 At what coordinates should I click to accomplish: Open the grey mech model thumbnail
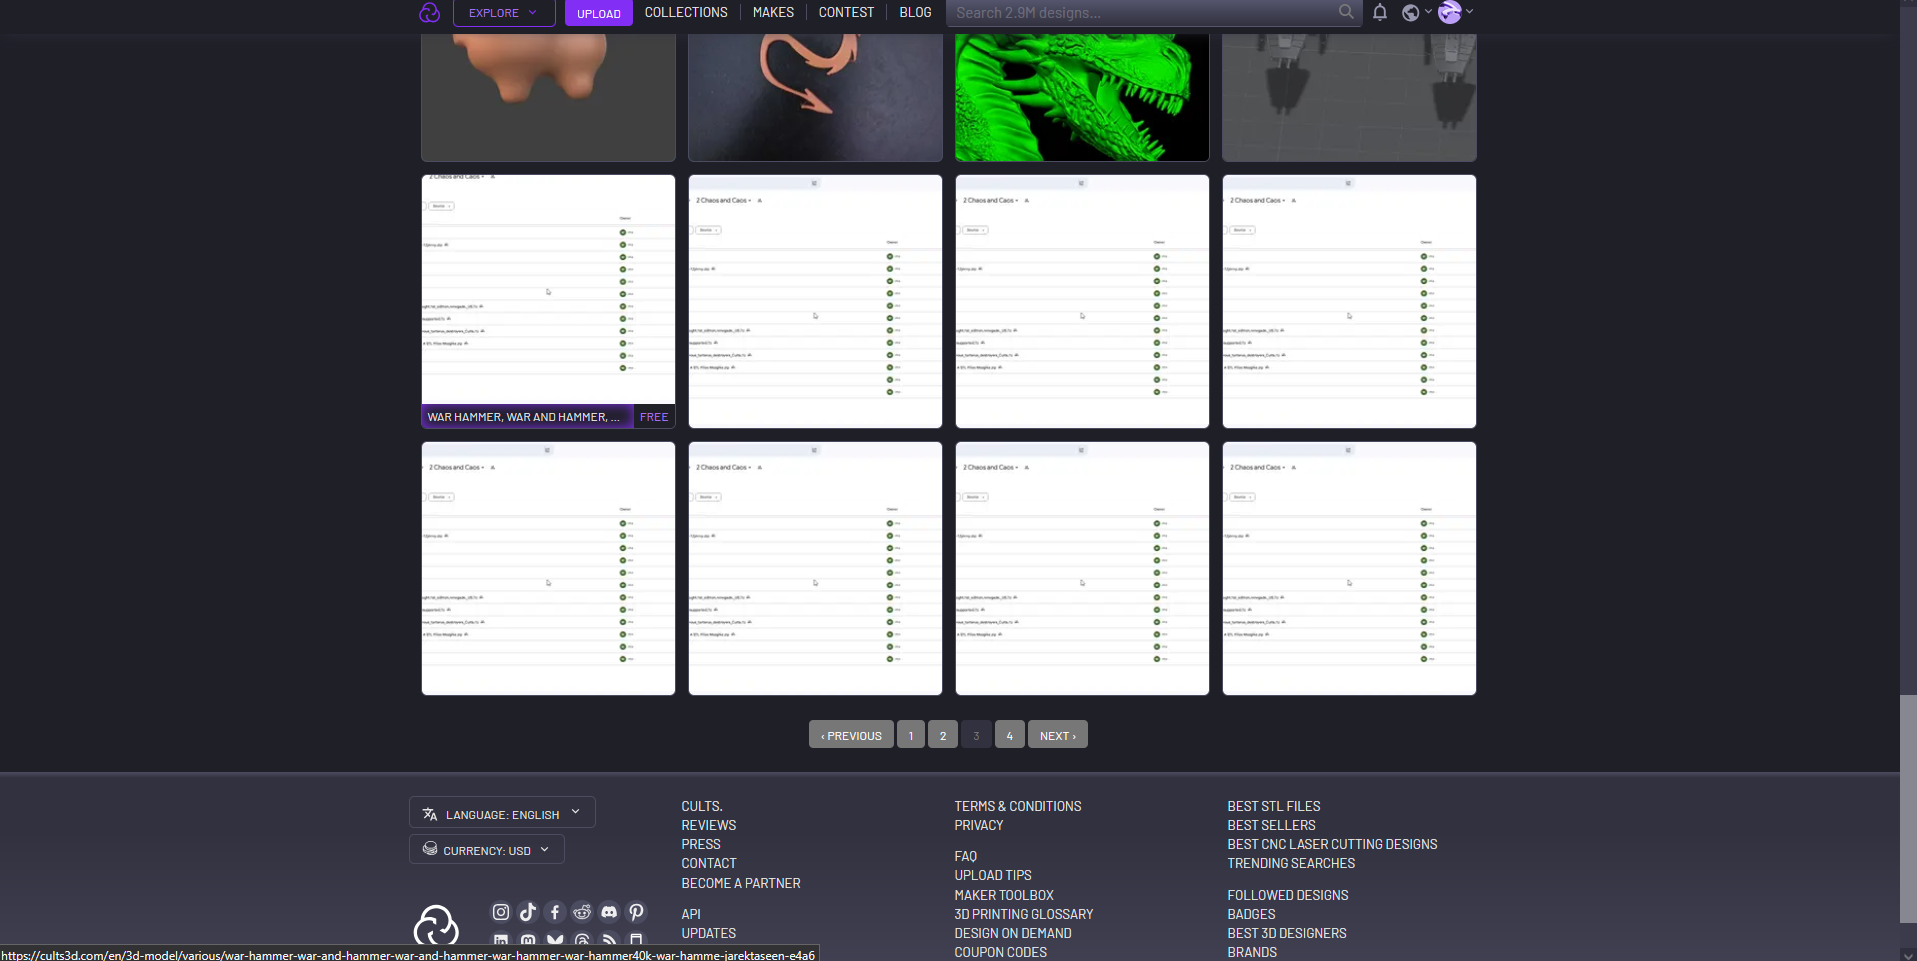1349,97
